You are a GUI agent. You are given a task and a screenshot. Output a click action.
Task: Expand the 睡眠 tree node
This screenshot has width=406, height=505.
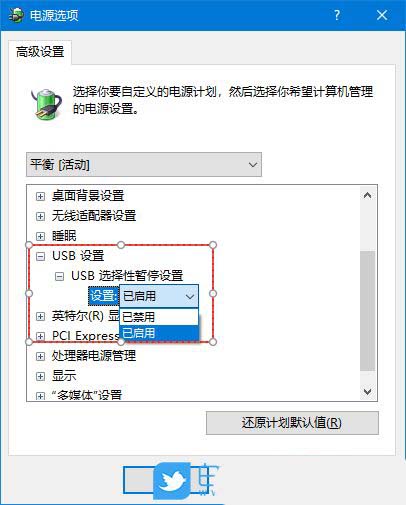pos(40,236)
